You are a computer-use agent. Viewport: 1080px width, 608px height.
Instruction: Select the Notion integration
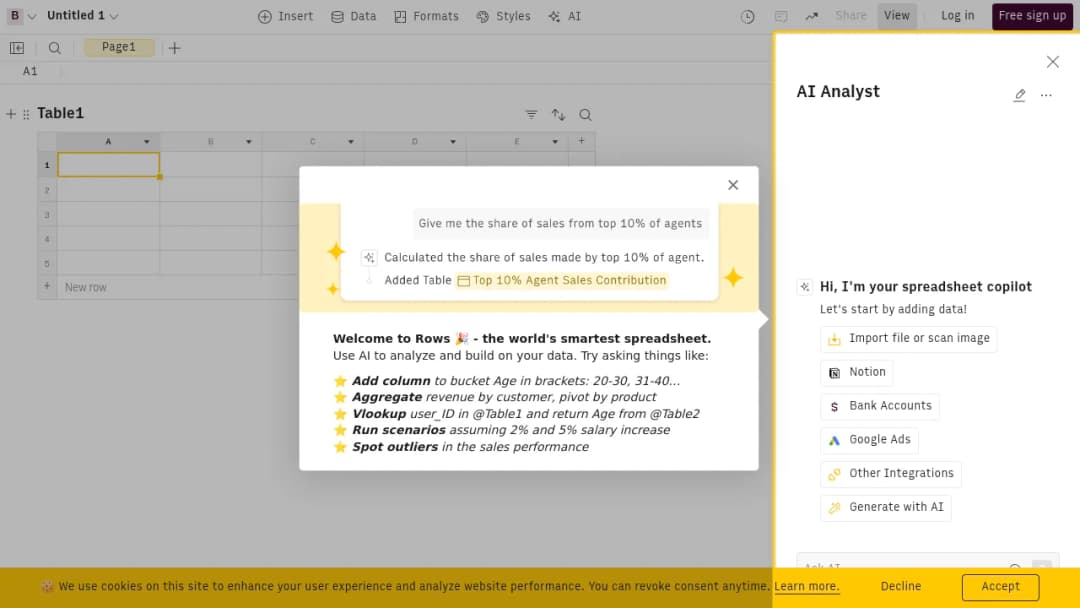coord(857,373)
